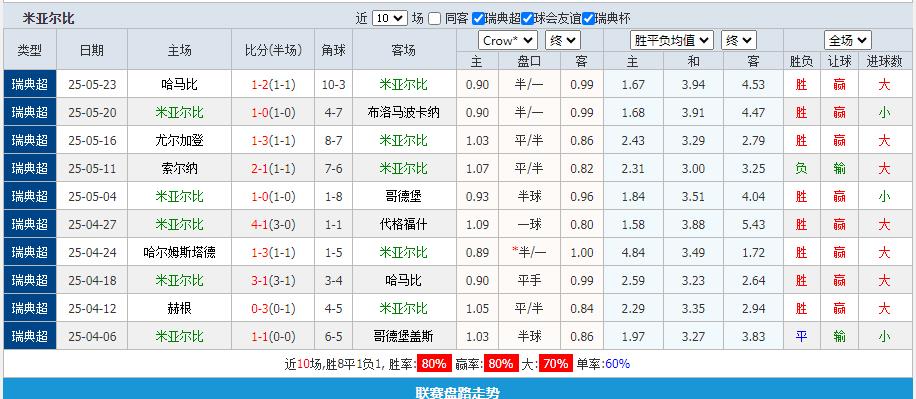916x399 pixels.
Task: Open 布洛马波卡纳 team link
Action: point(403,113)
